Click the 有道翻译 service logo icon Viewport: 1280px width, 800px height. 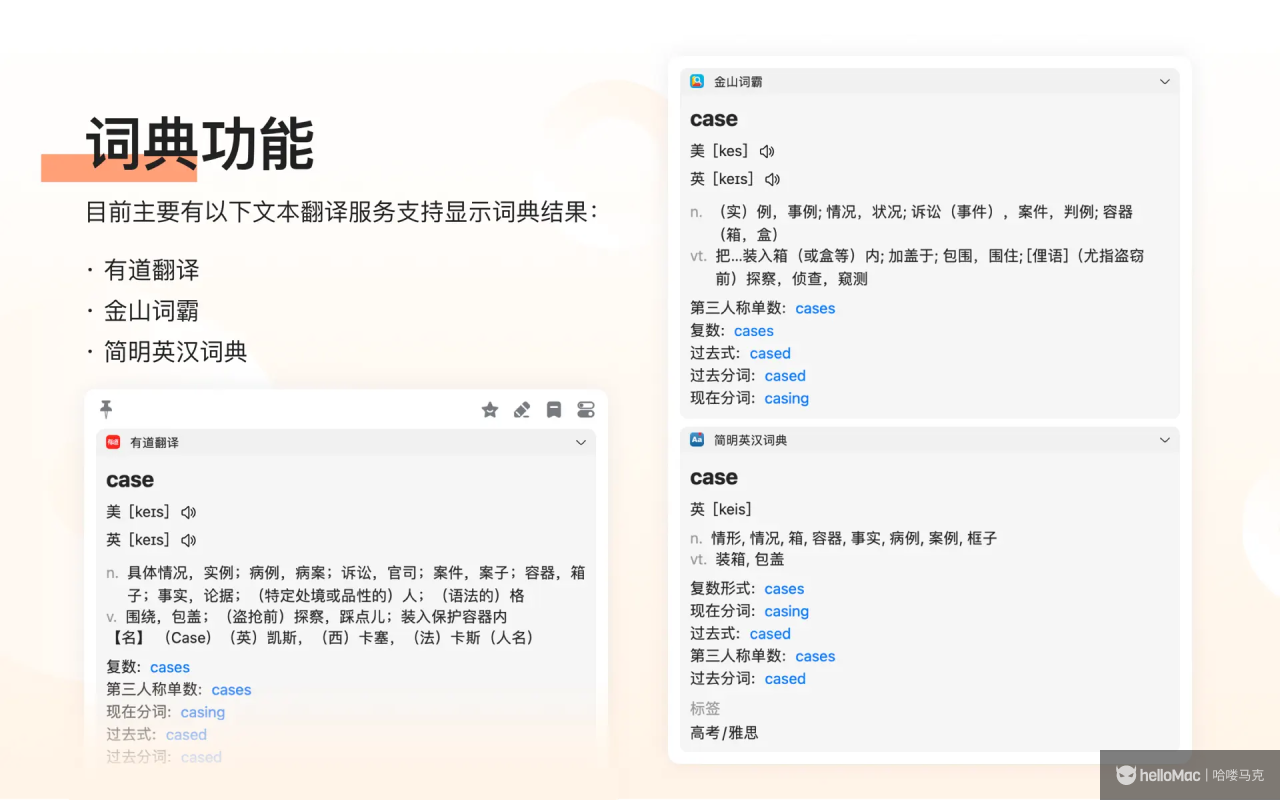[114, 442]
